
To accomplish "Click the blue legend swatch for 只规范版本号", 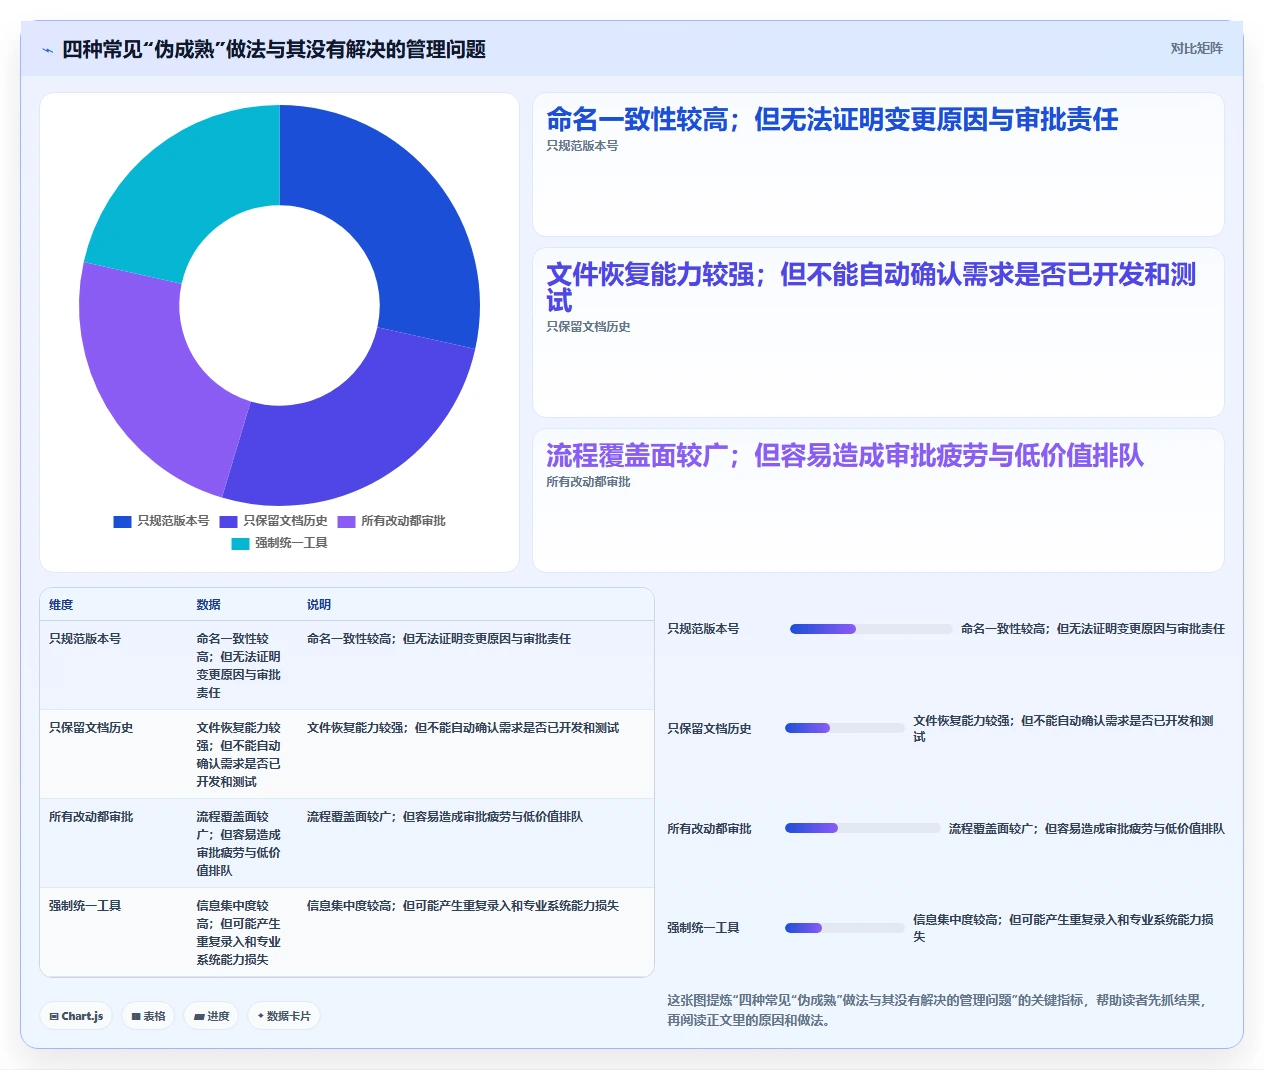I will point(122,521).
